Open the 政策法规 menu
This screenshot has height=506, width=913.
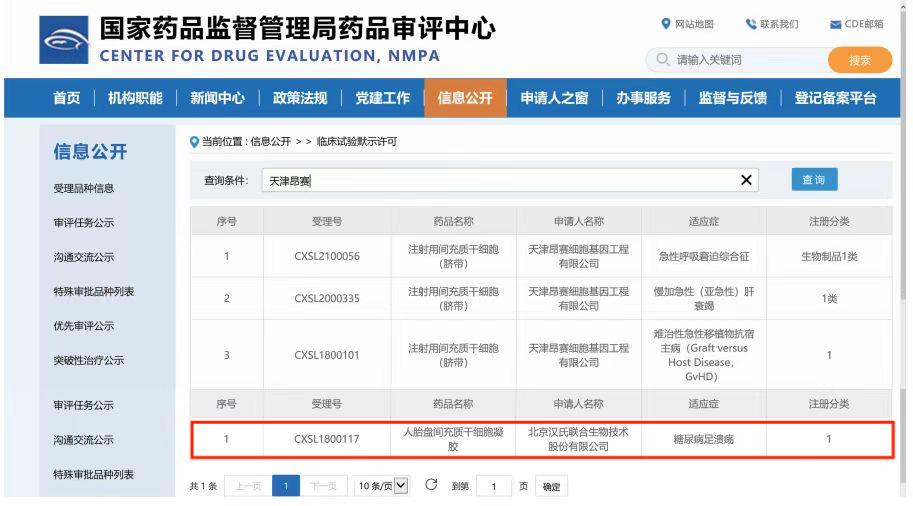(x=300, y=98)
